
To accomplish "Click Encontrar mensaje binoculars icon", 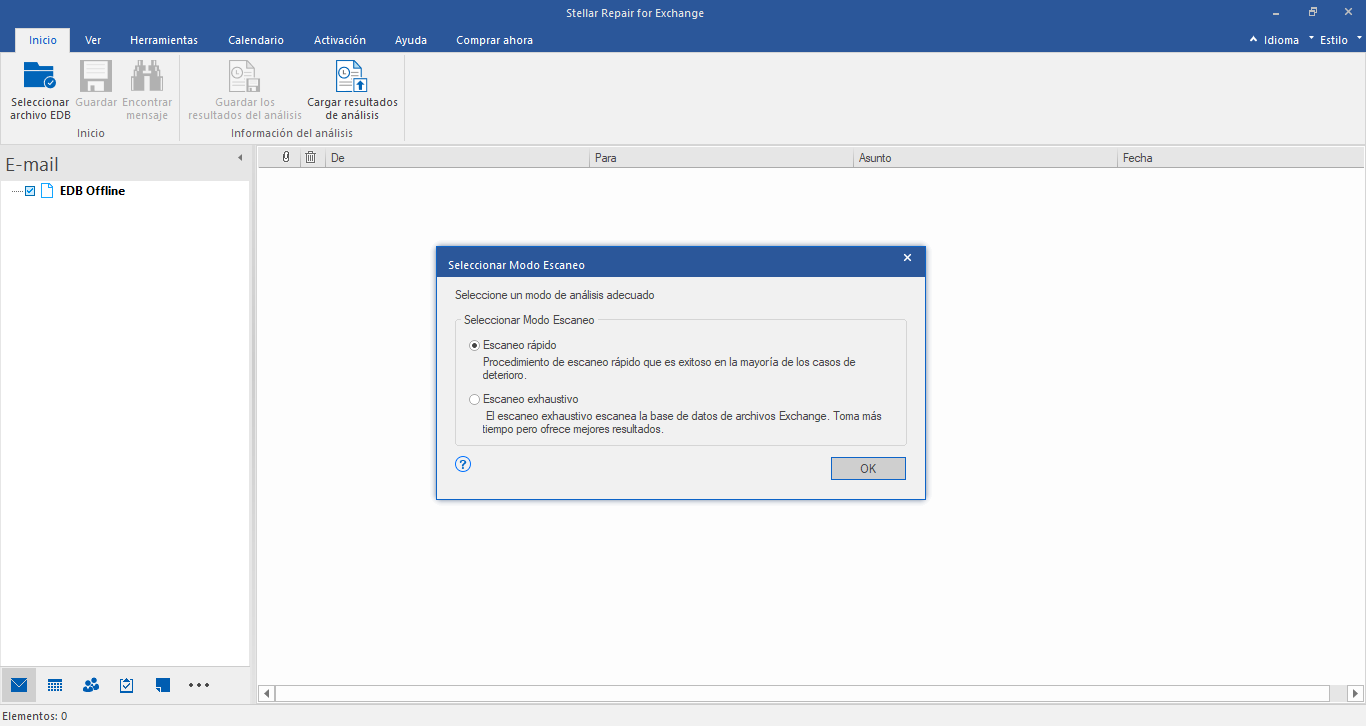I will coord(147,76).
